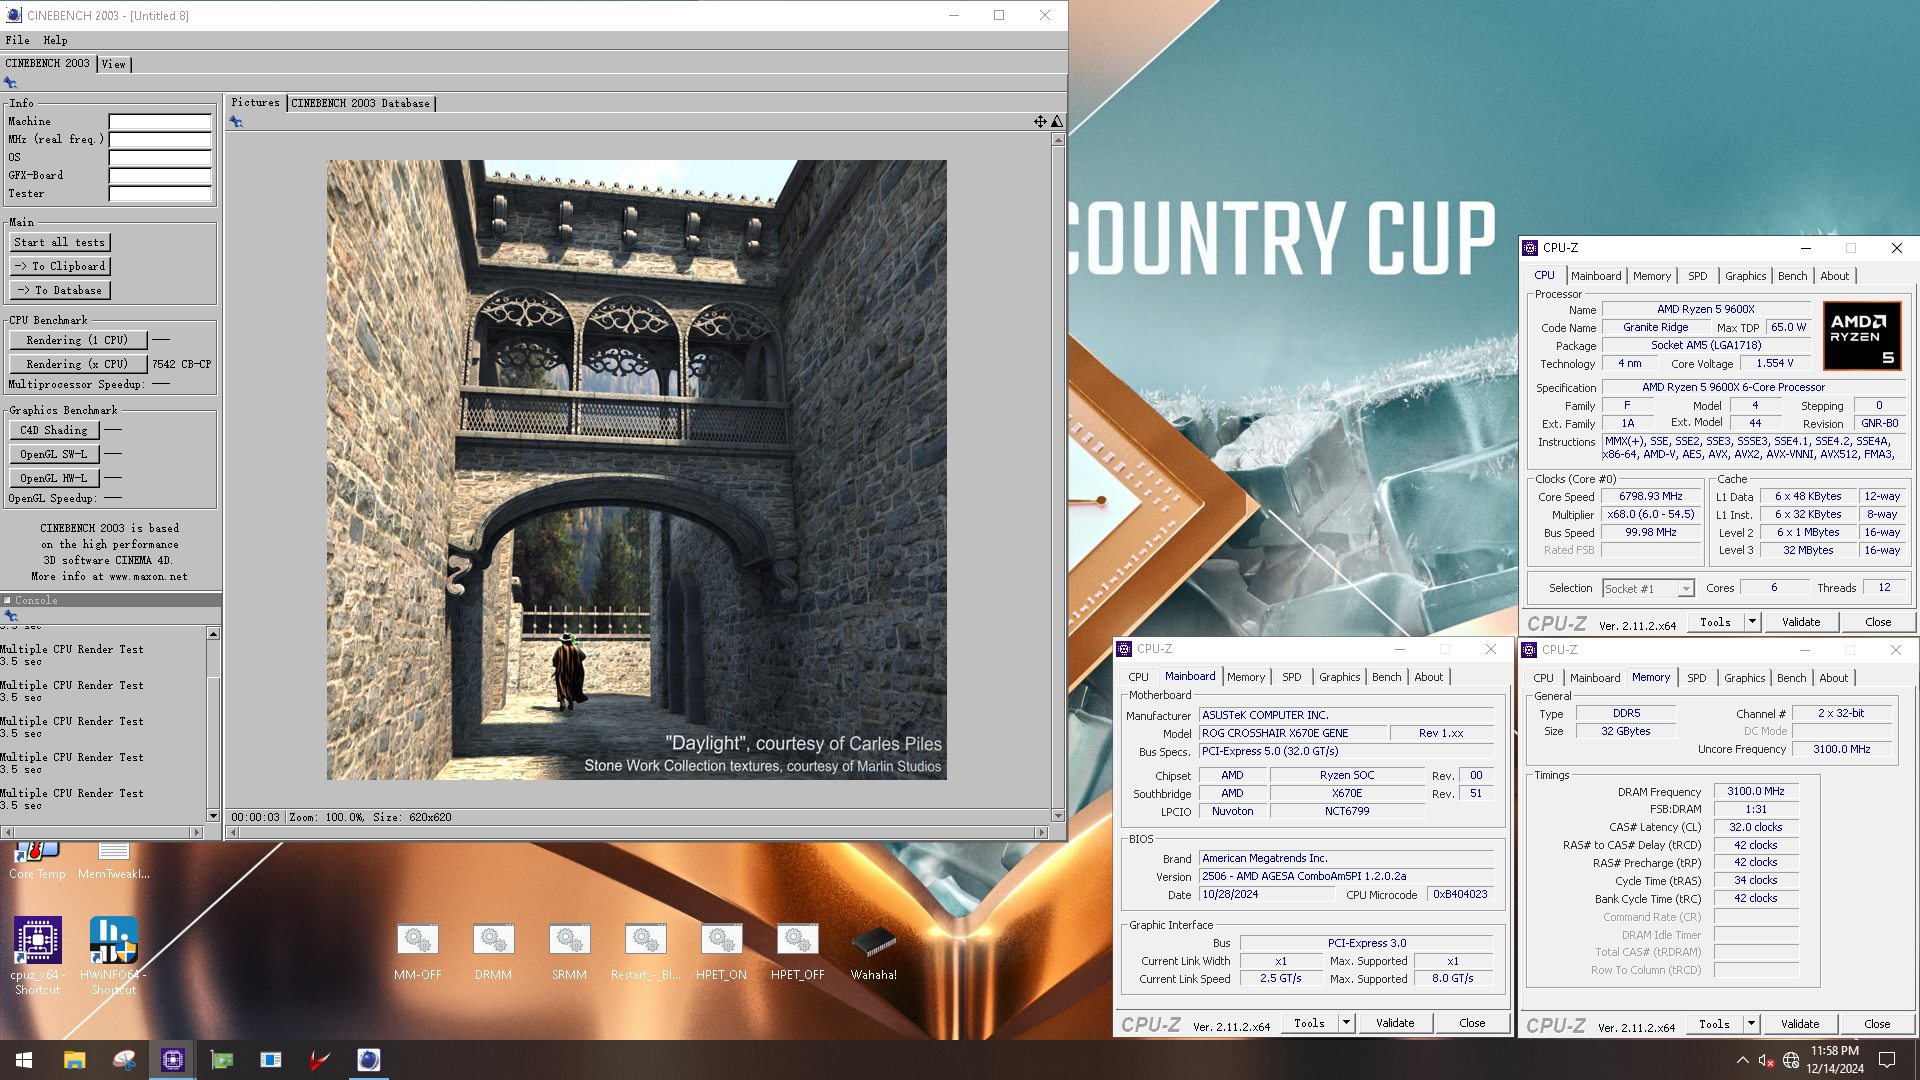This screenshot has height=1080, width=1920.
Task: Show hidden tray icons chevron
Action: pyautogui.click(x=1742, y=1060)
